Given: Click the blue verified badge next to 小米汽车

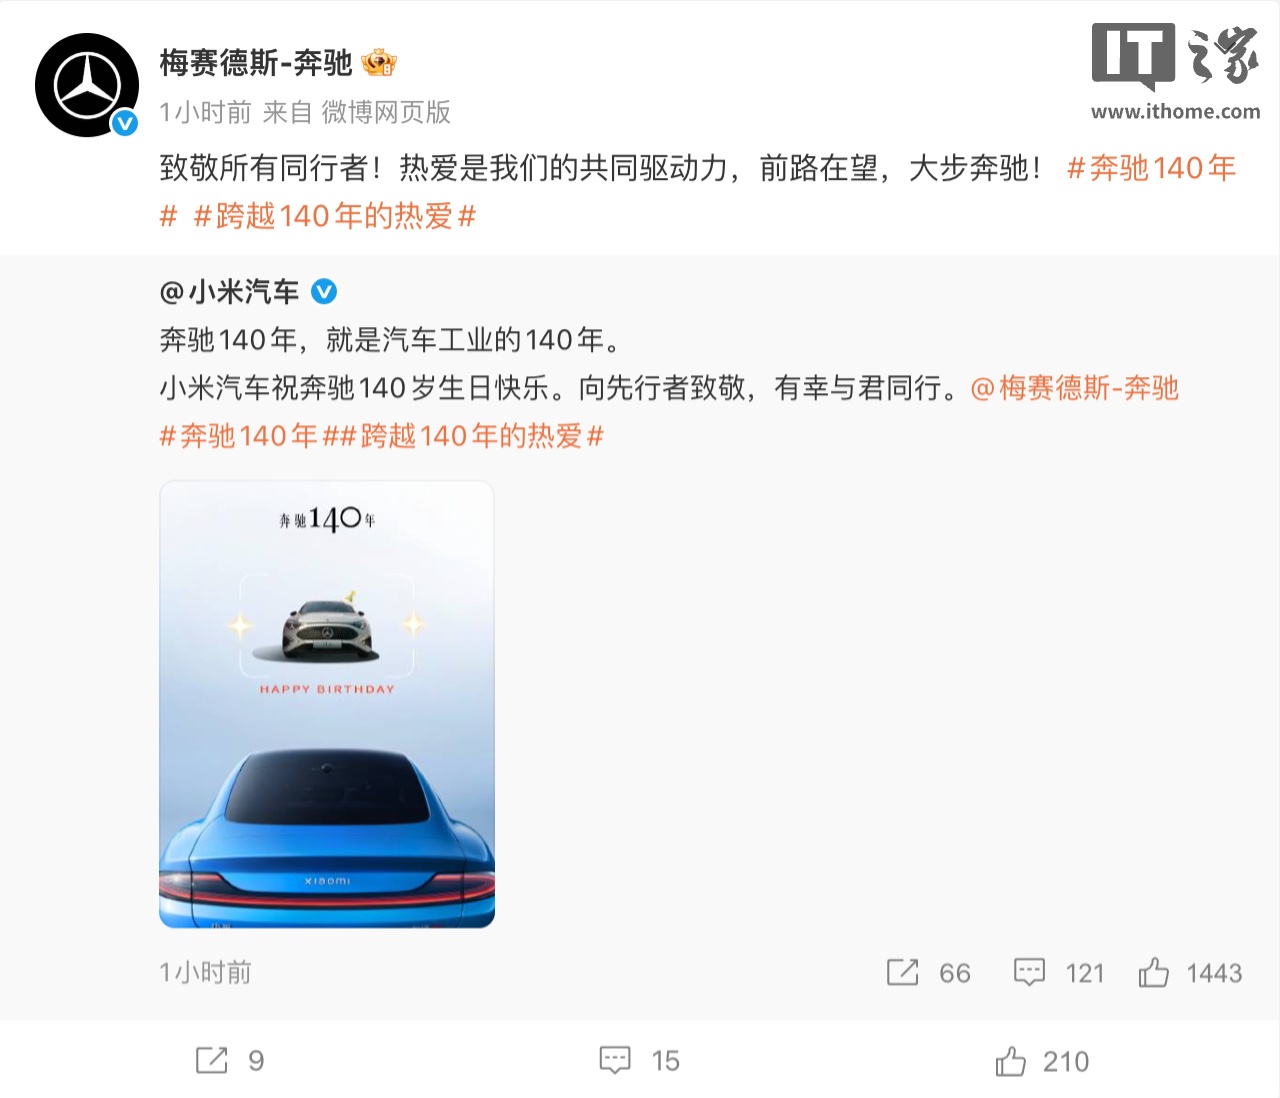Looking at the screenshot, I should (x=324, y=292).
